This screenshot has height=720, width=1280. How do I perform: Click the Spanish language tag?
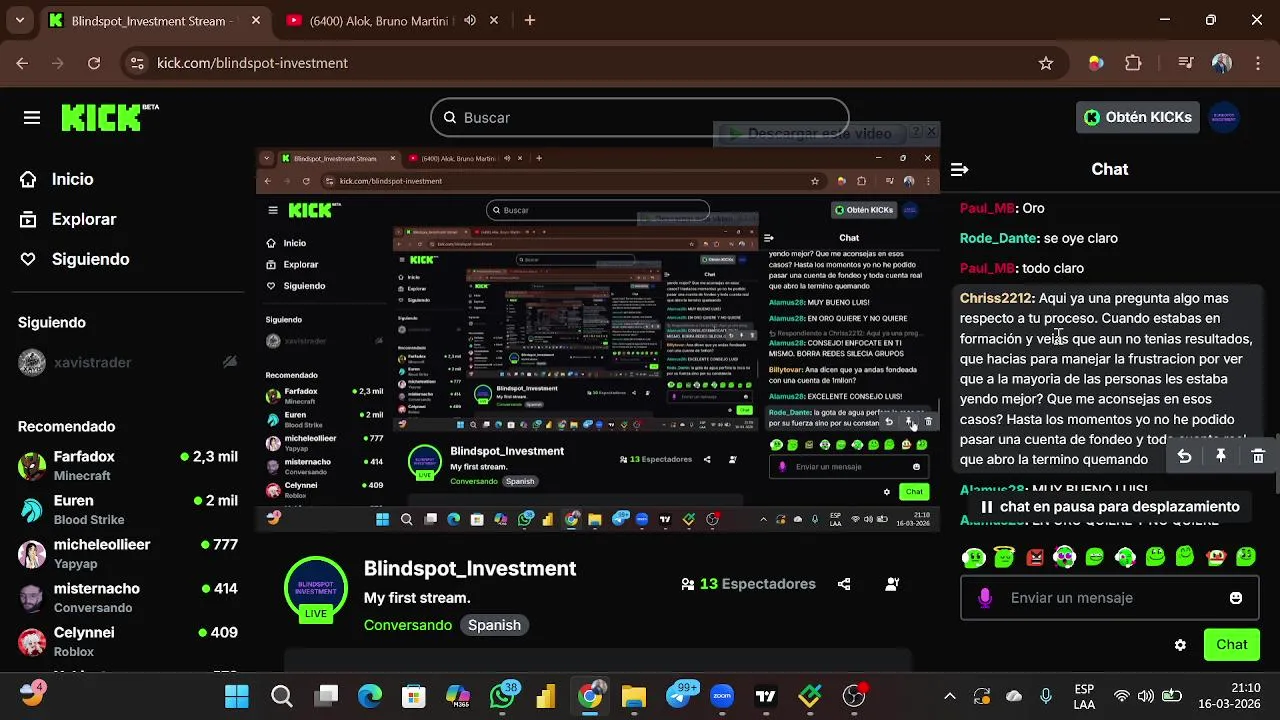pos(494,625)
